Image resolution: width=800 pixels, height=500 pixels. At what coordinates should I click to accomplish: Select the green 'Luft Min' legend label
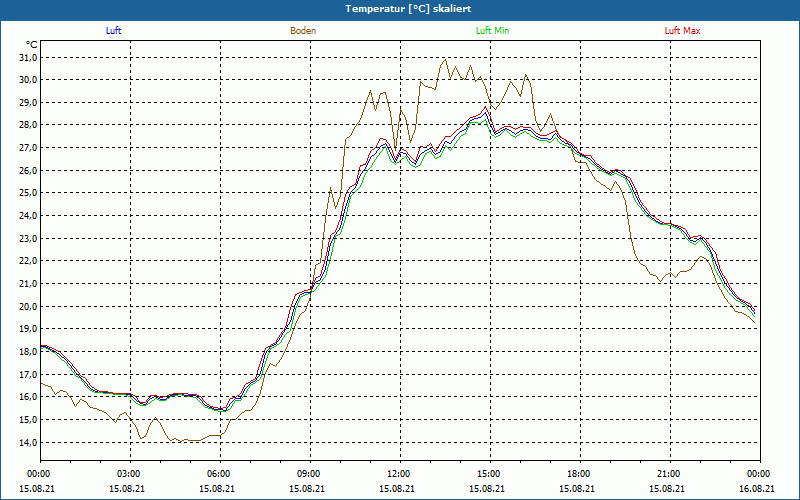[x=492, y=31]
